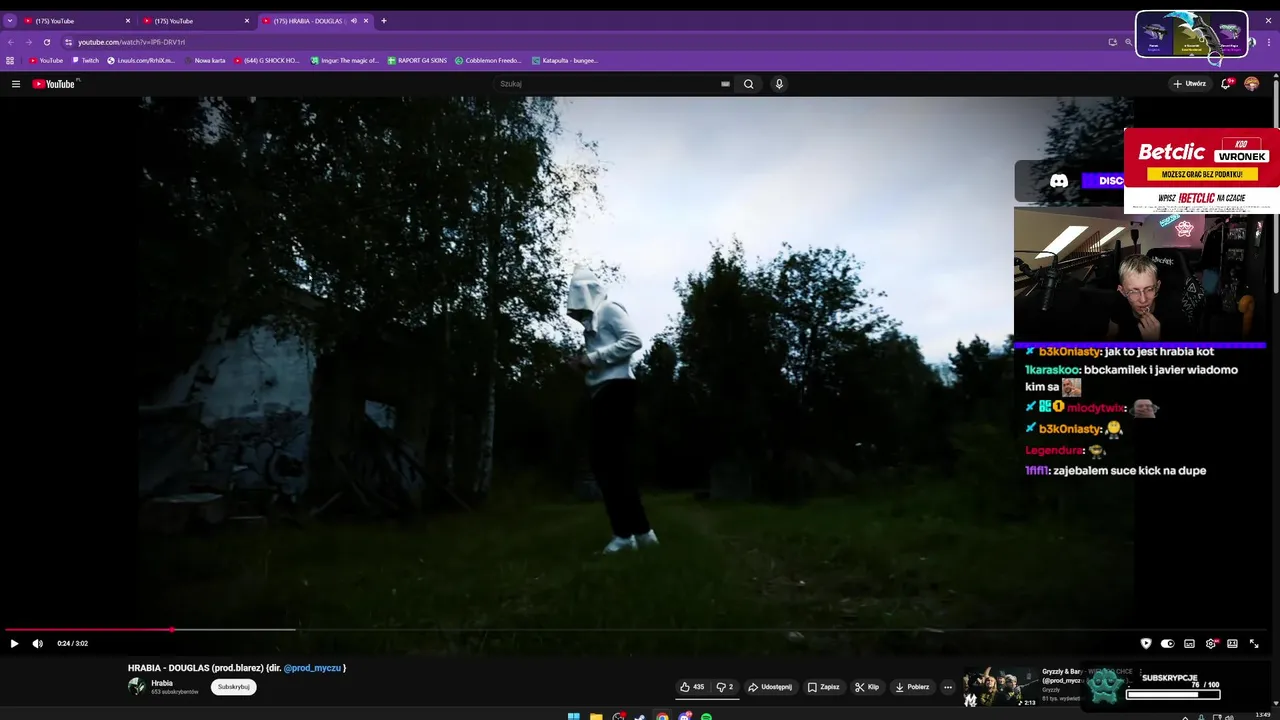Switch to theater mode view
Viewport: 1280px width, 720px height.
(1232, 643)
